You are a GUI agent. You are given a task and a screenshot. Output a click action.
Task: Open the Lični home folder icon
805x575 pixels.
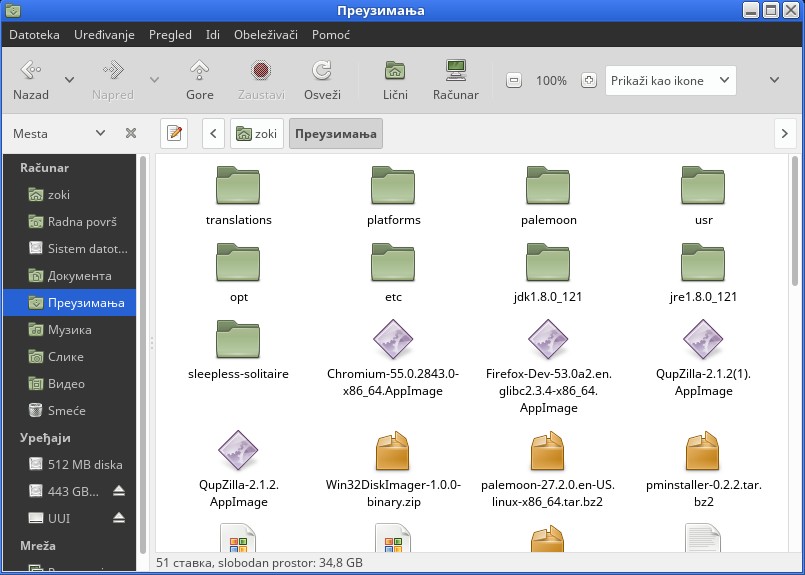point(395,71)
